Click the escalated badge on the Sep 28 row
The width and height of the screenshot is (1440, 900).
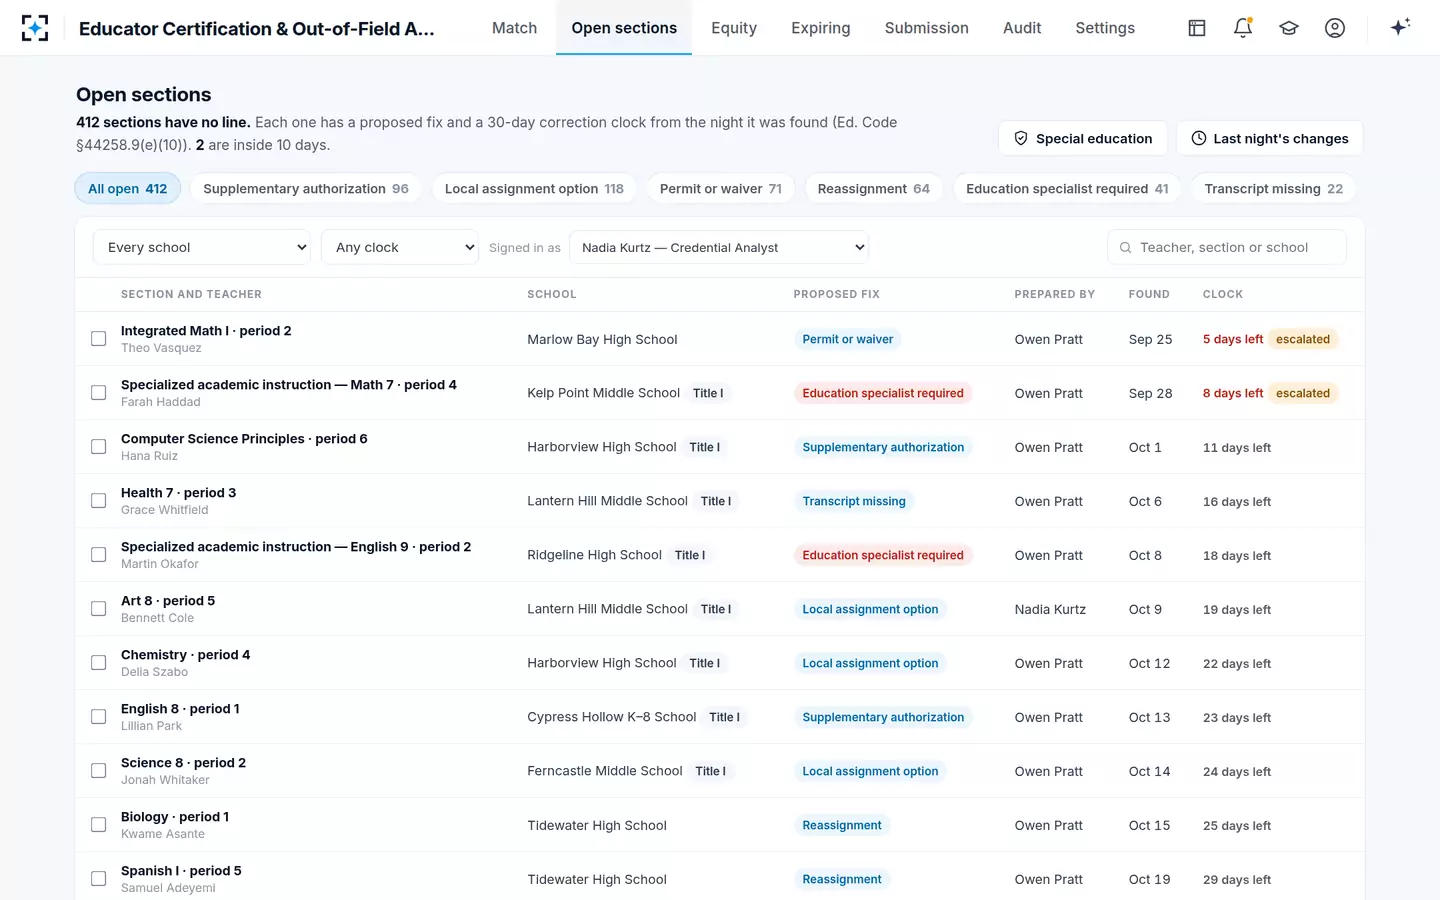tap(1303, 393)
